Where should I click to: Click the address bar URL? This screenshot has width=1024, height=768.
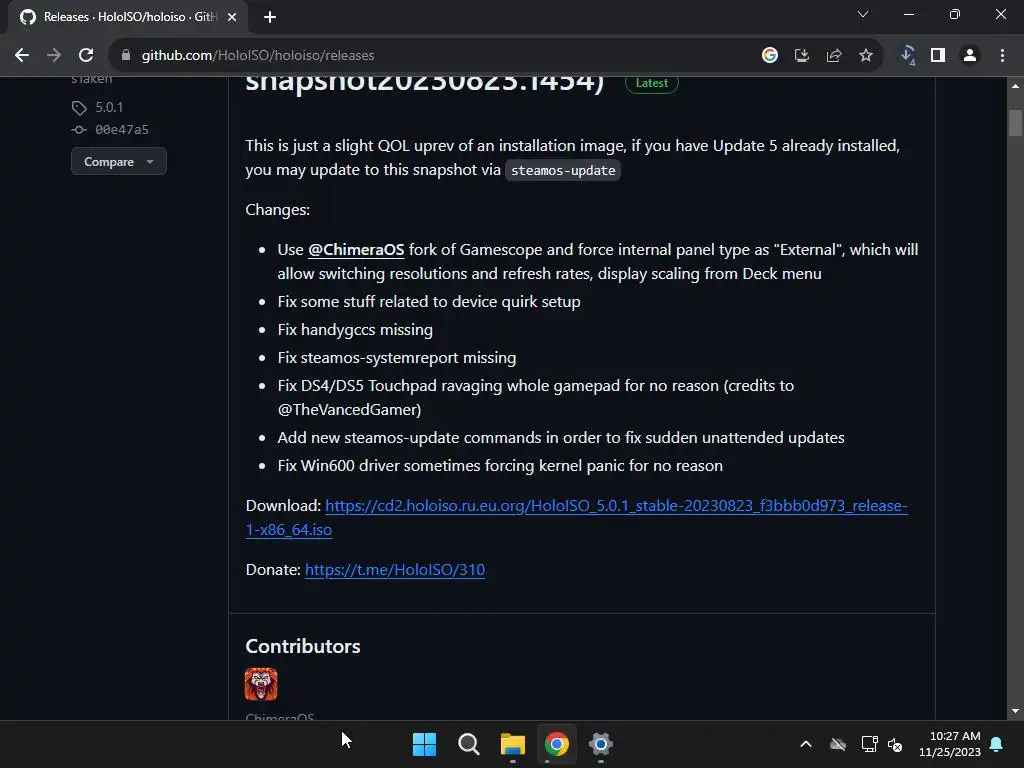point(258,56)
